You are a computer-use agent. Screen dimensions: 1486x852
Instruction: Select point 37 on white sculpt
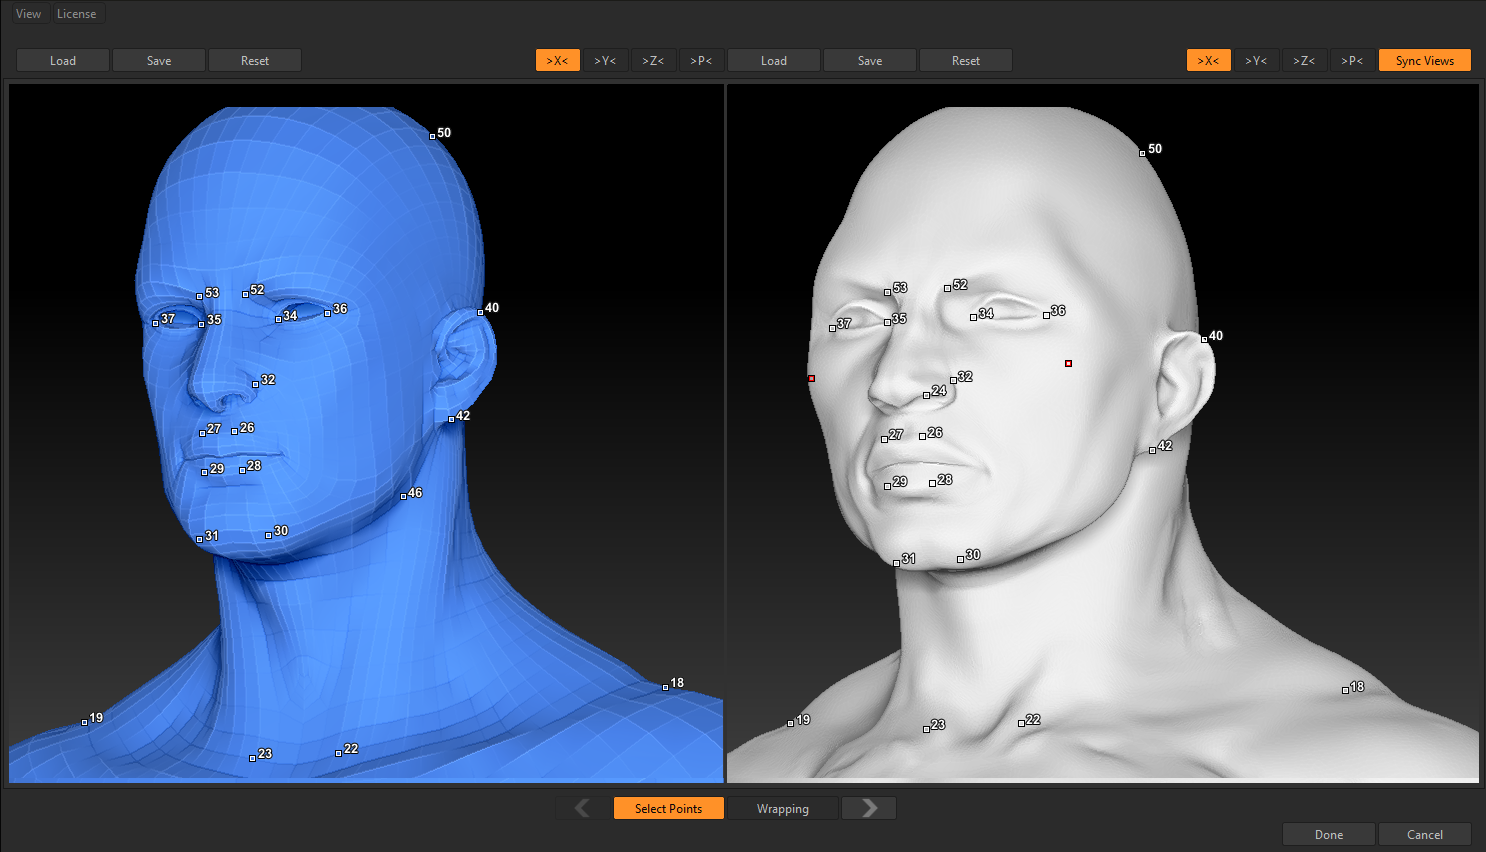pyautogui.click(x=832, y=328)
